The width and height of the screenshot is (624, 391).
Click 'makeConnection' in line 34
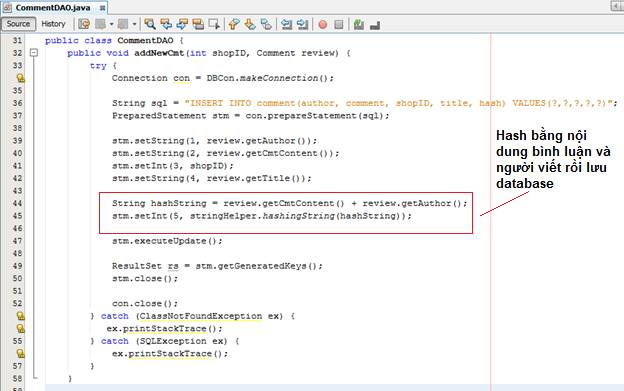(x=279, y=78)
